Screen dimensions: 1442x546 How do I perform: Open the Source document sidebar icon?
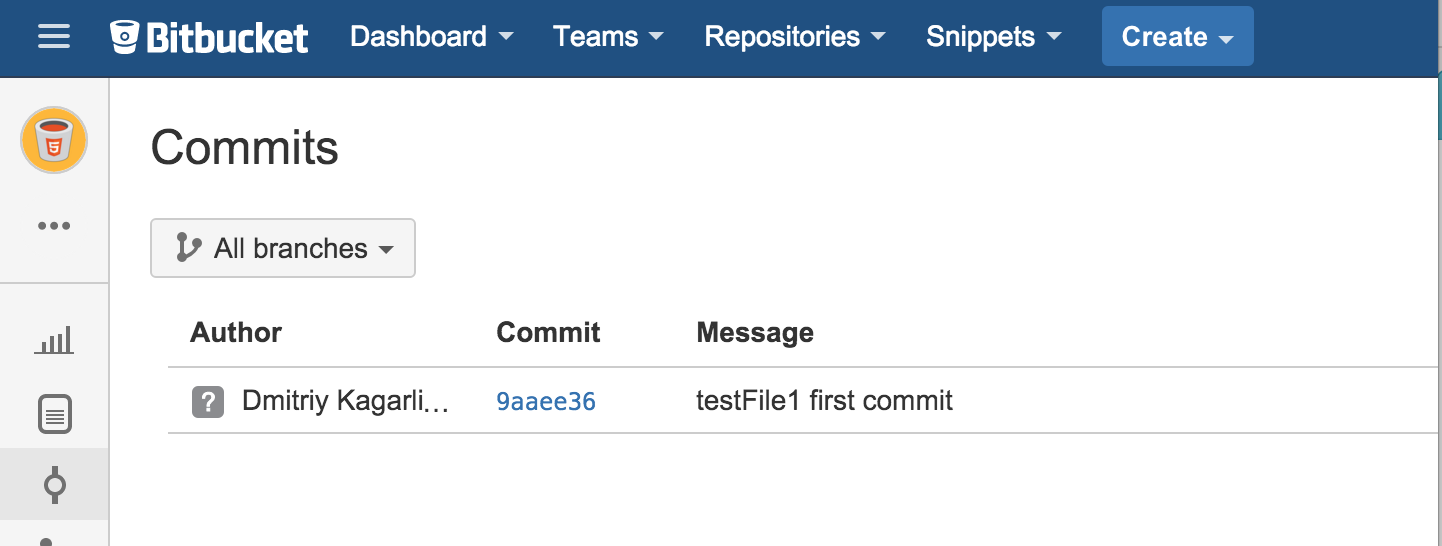(x=54, y=414)
